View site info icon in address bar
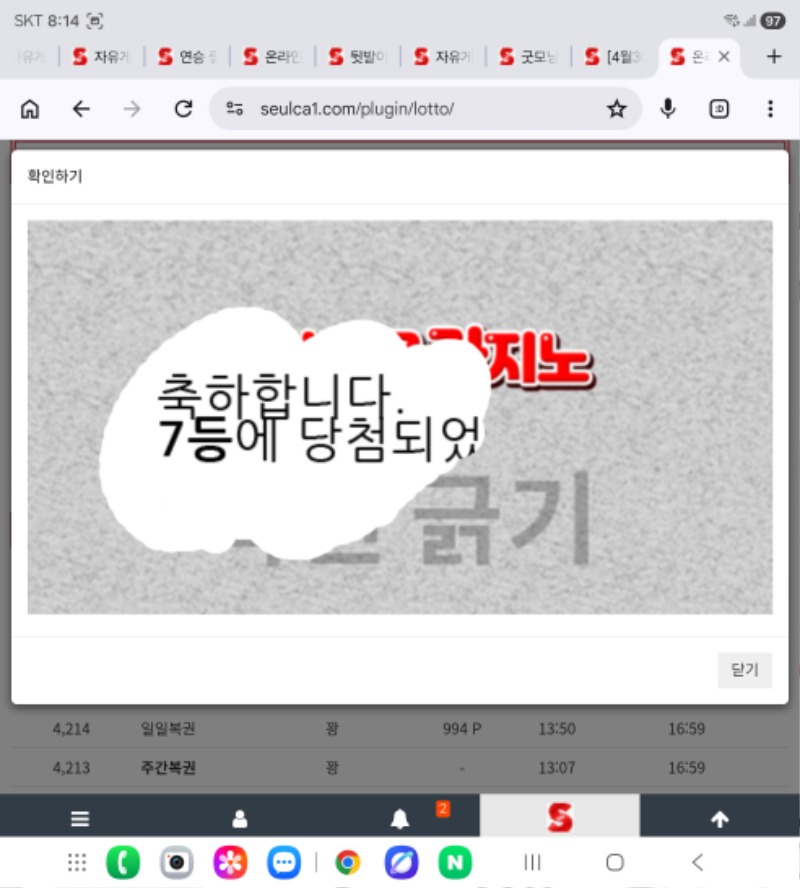800x888 pixels. click(235, 109)
